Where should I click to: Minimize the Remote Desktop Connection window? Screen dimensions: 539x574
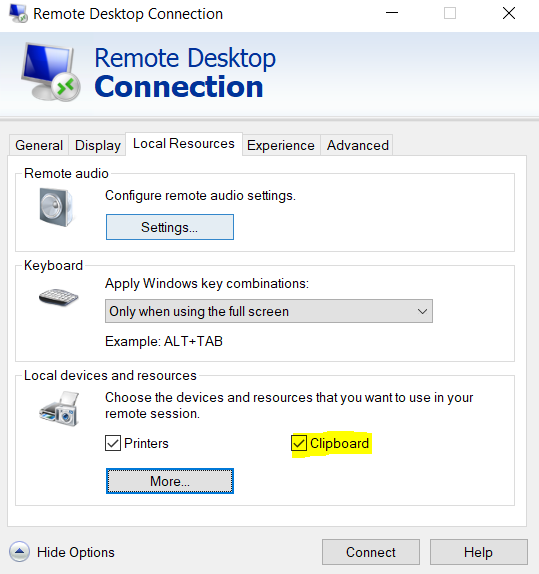tap(392, 13)
